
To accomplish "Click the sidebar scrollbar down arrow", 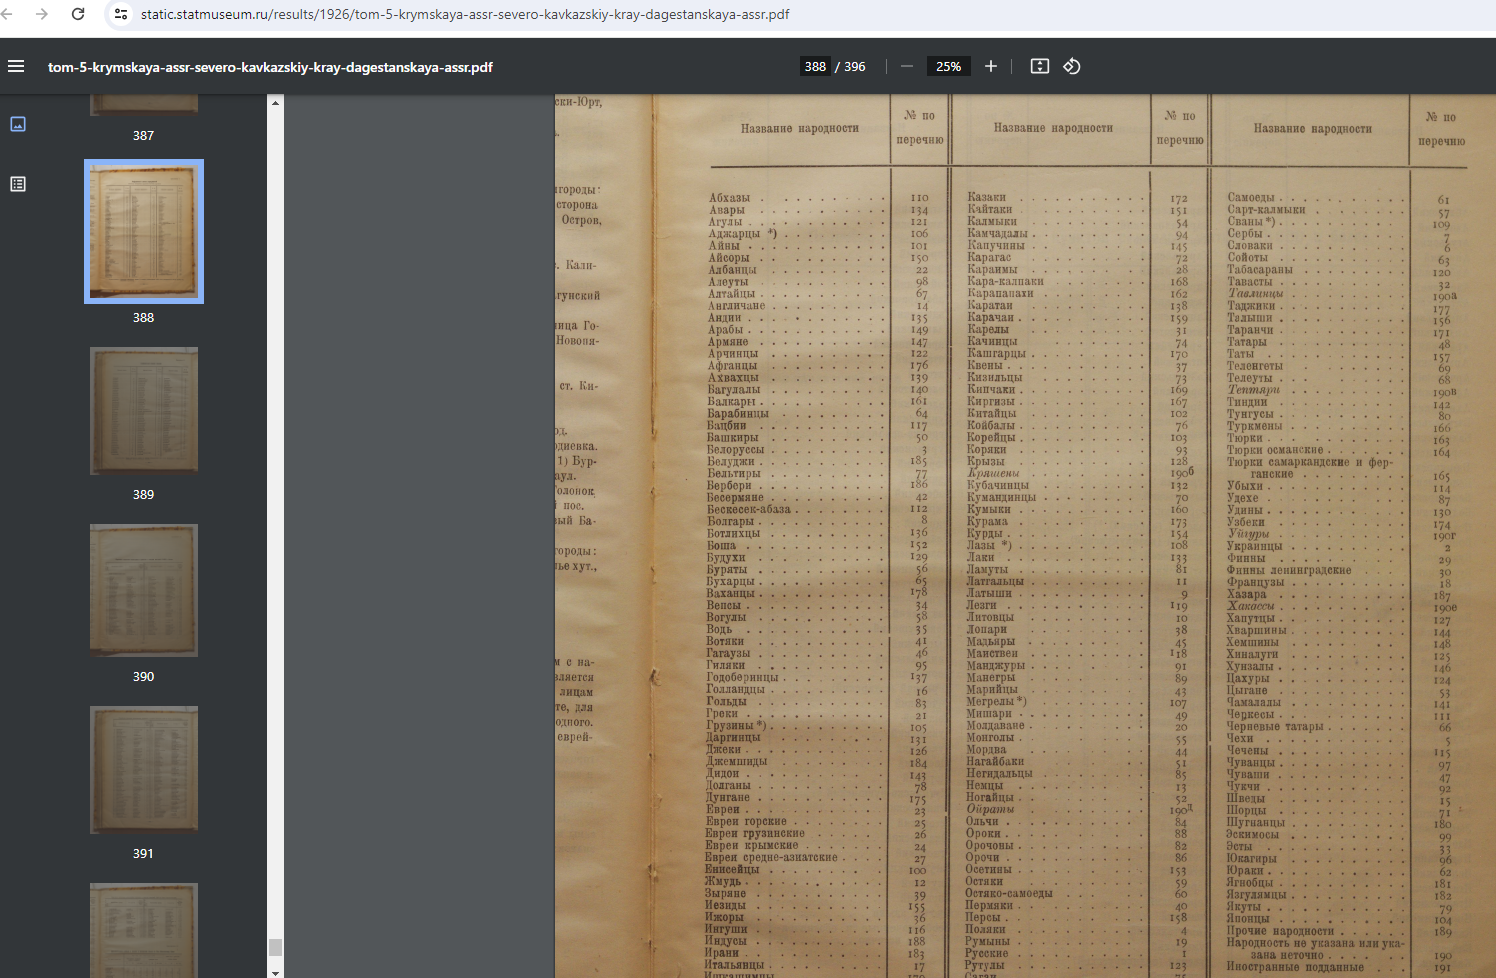I will point(275,971).
